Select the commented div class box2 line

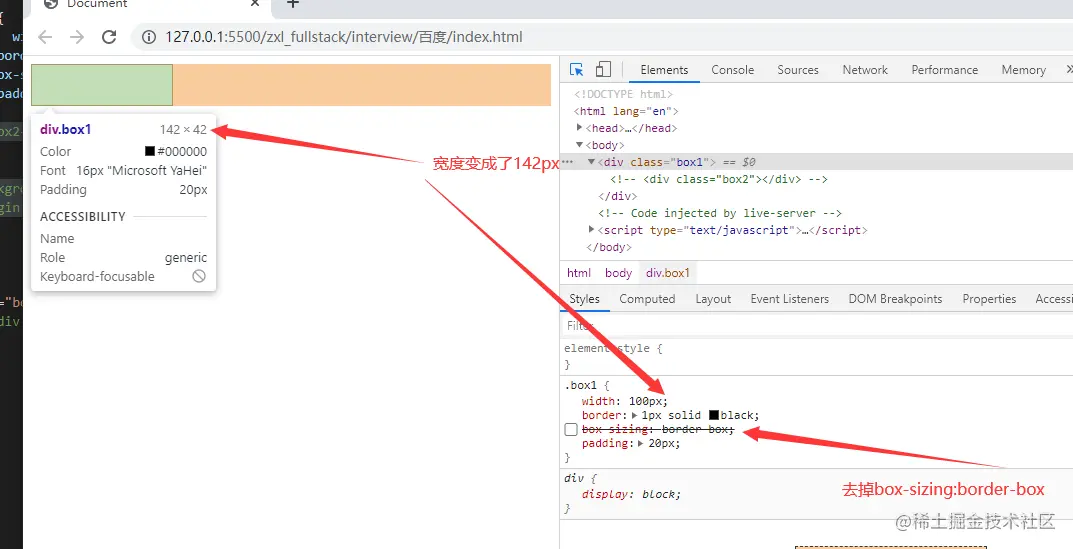719,179
